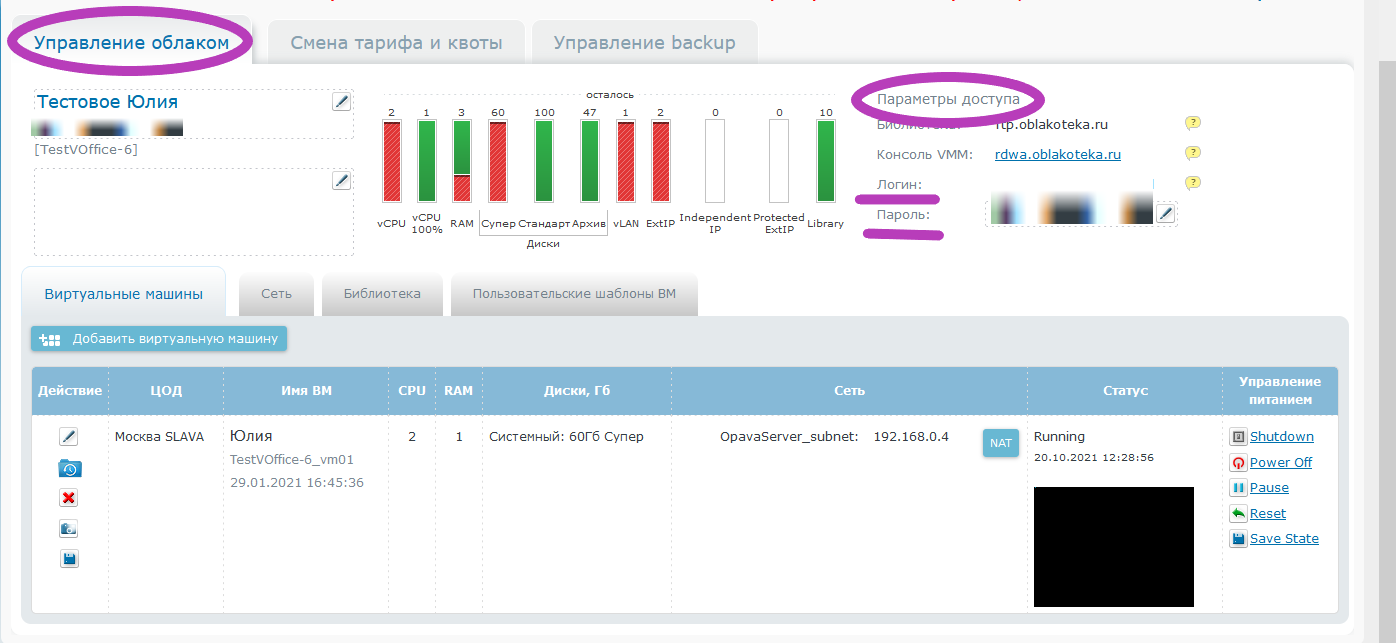Open the Управление backup tab

(644, 43)
